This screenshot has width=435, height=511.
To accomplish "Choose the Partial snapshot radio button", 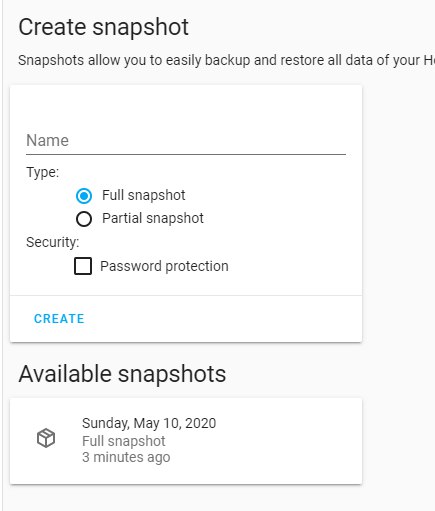I will click(84, 219).
